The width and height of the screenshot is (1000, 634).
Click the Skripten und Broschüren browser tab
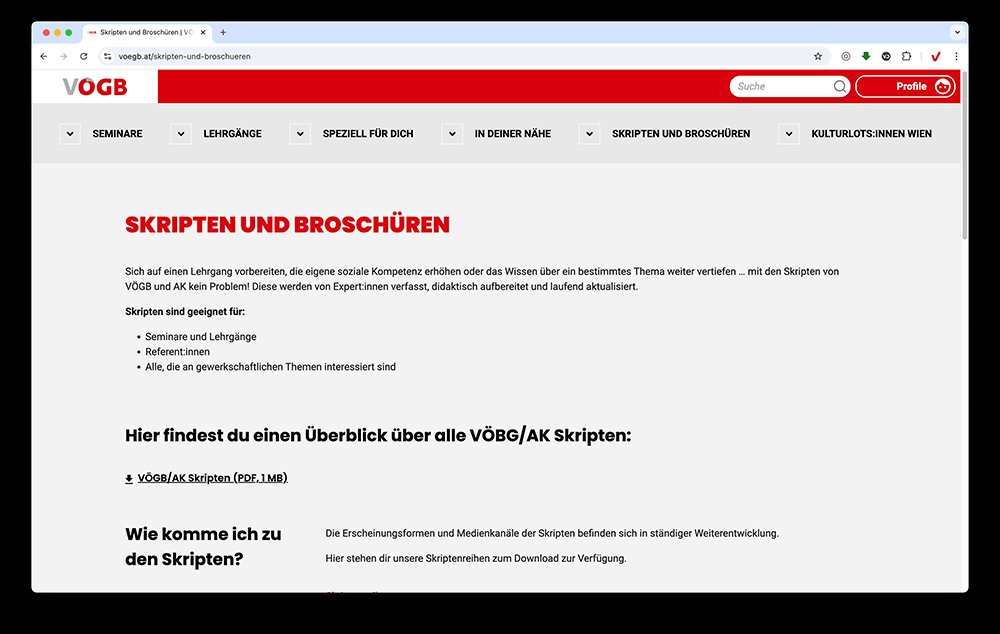coord(145,31)
